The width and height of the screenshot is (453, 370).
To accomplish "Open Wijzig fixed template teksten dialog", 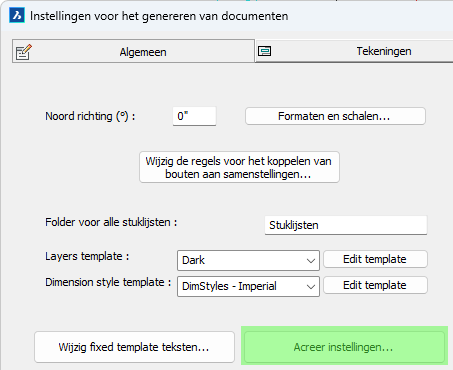I will coord(134,347).
